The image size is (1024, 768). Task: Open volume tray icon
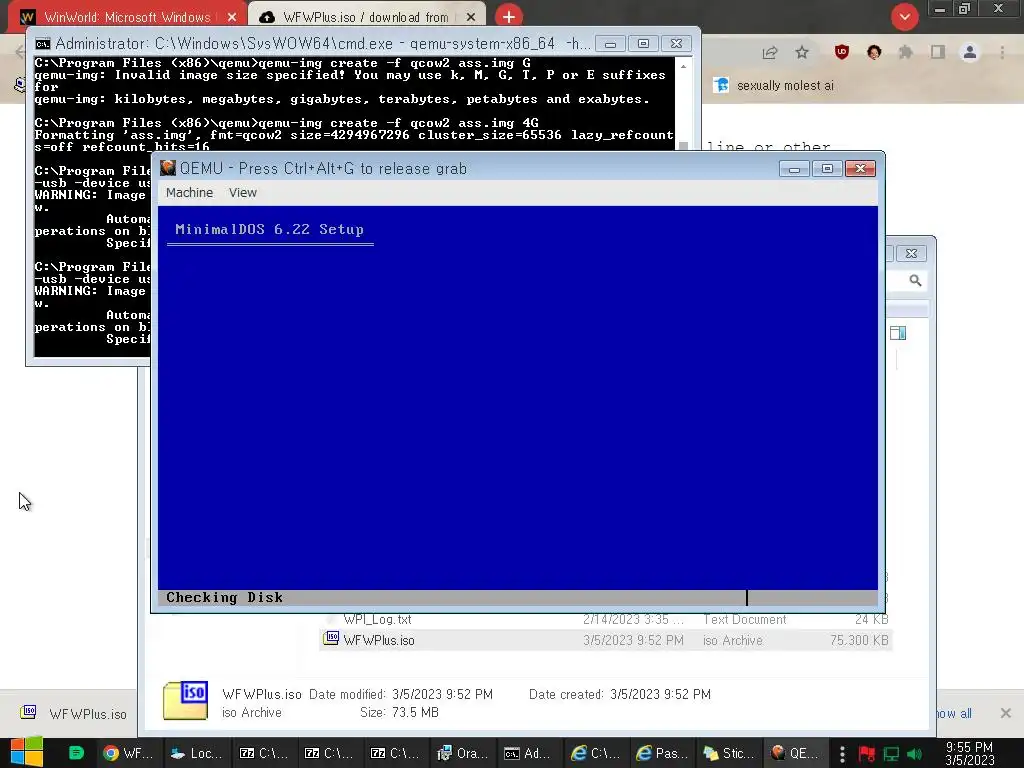click(914, 754)
